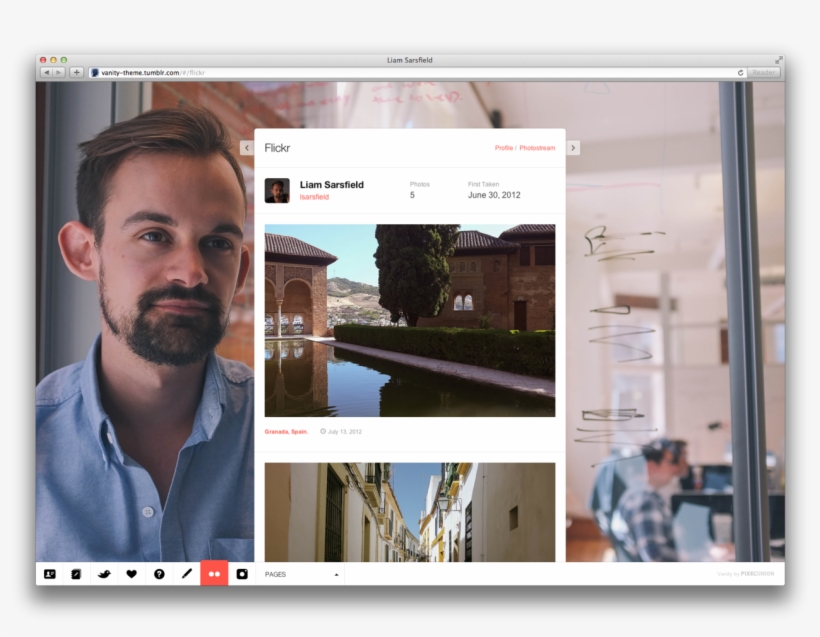Click the heart likes icon
820x637 pixels.
coord(131,574)
